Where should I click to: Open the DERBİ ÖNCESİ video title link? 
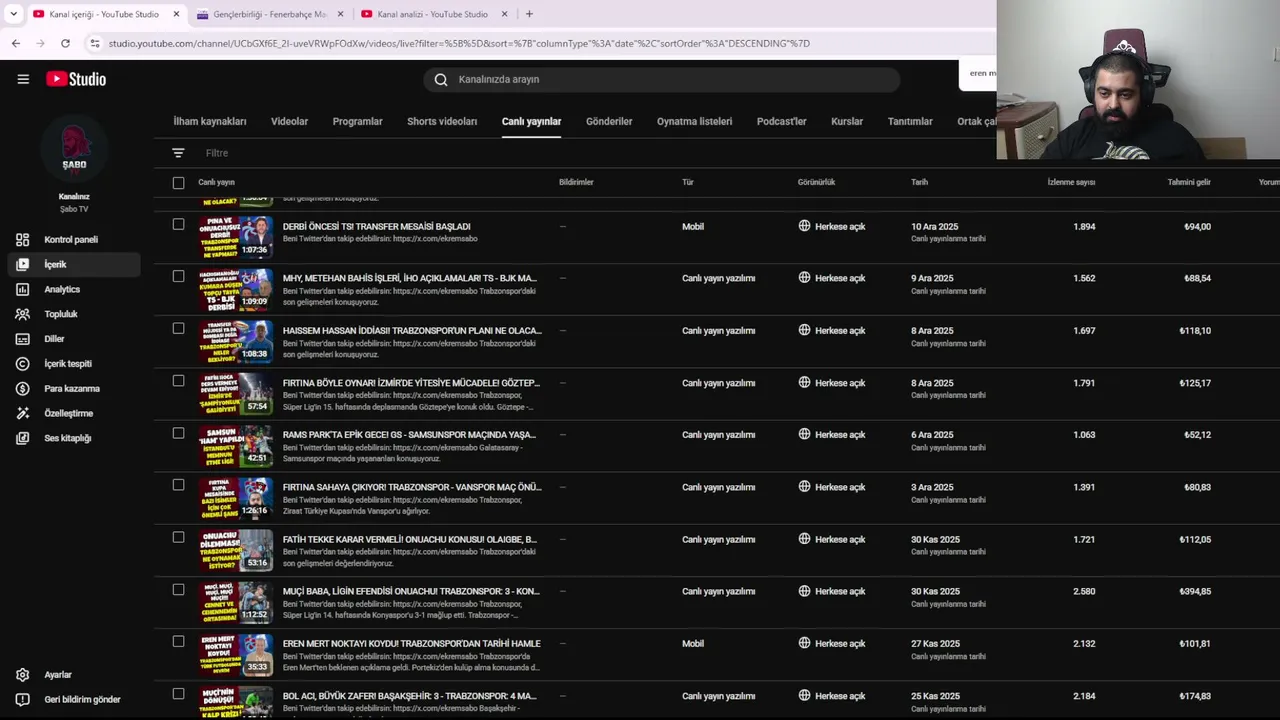pyautogui.click(x=376, y=227)
